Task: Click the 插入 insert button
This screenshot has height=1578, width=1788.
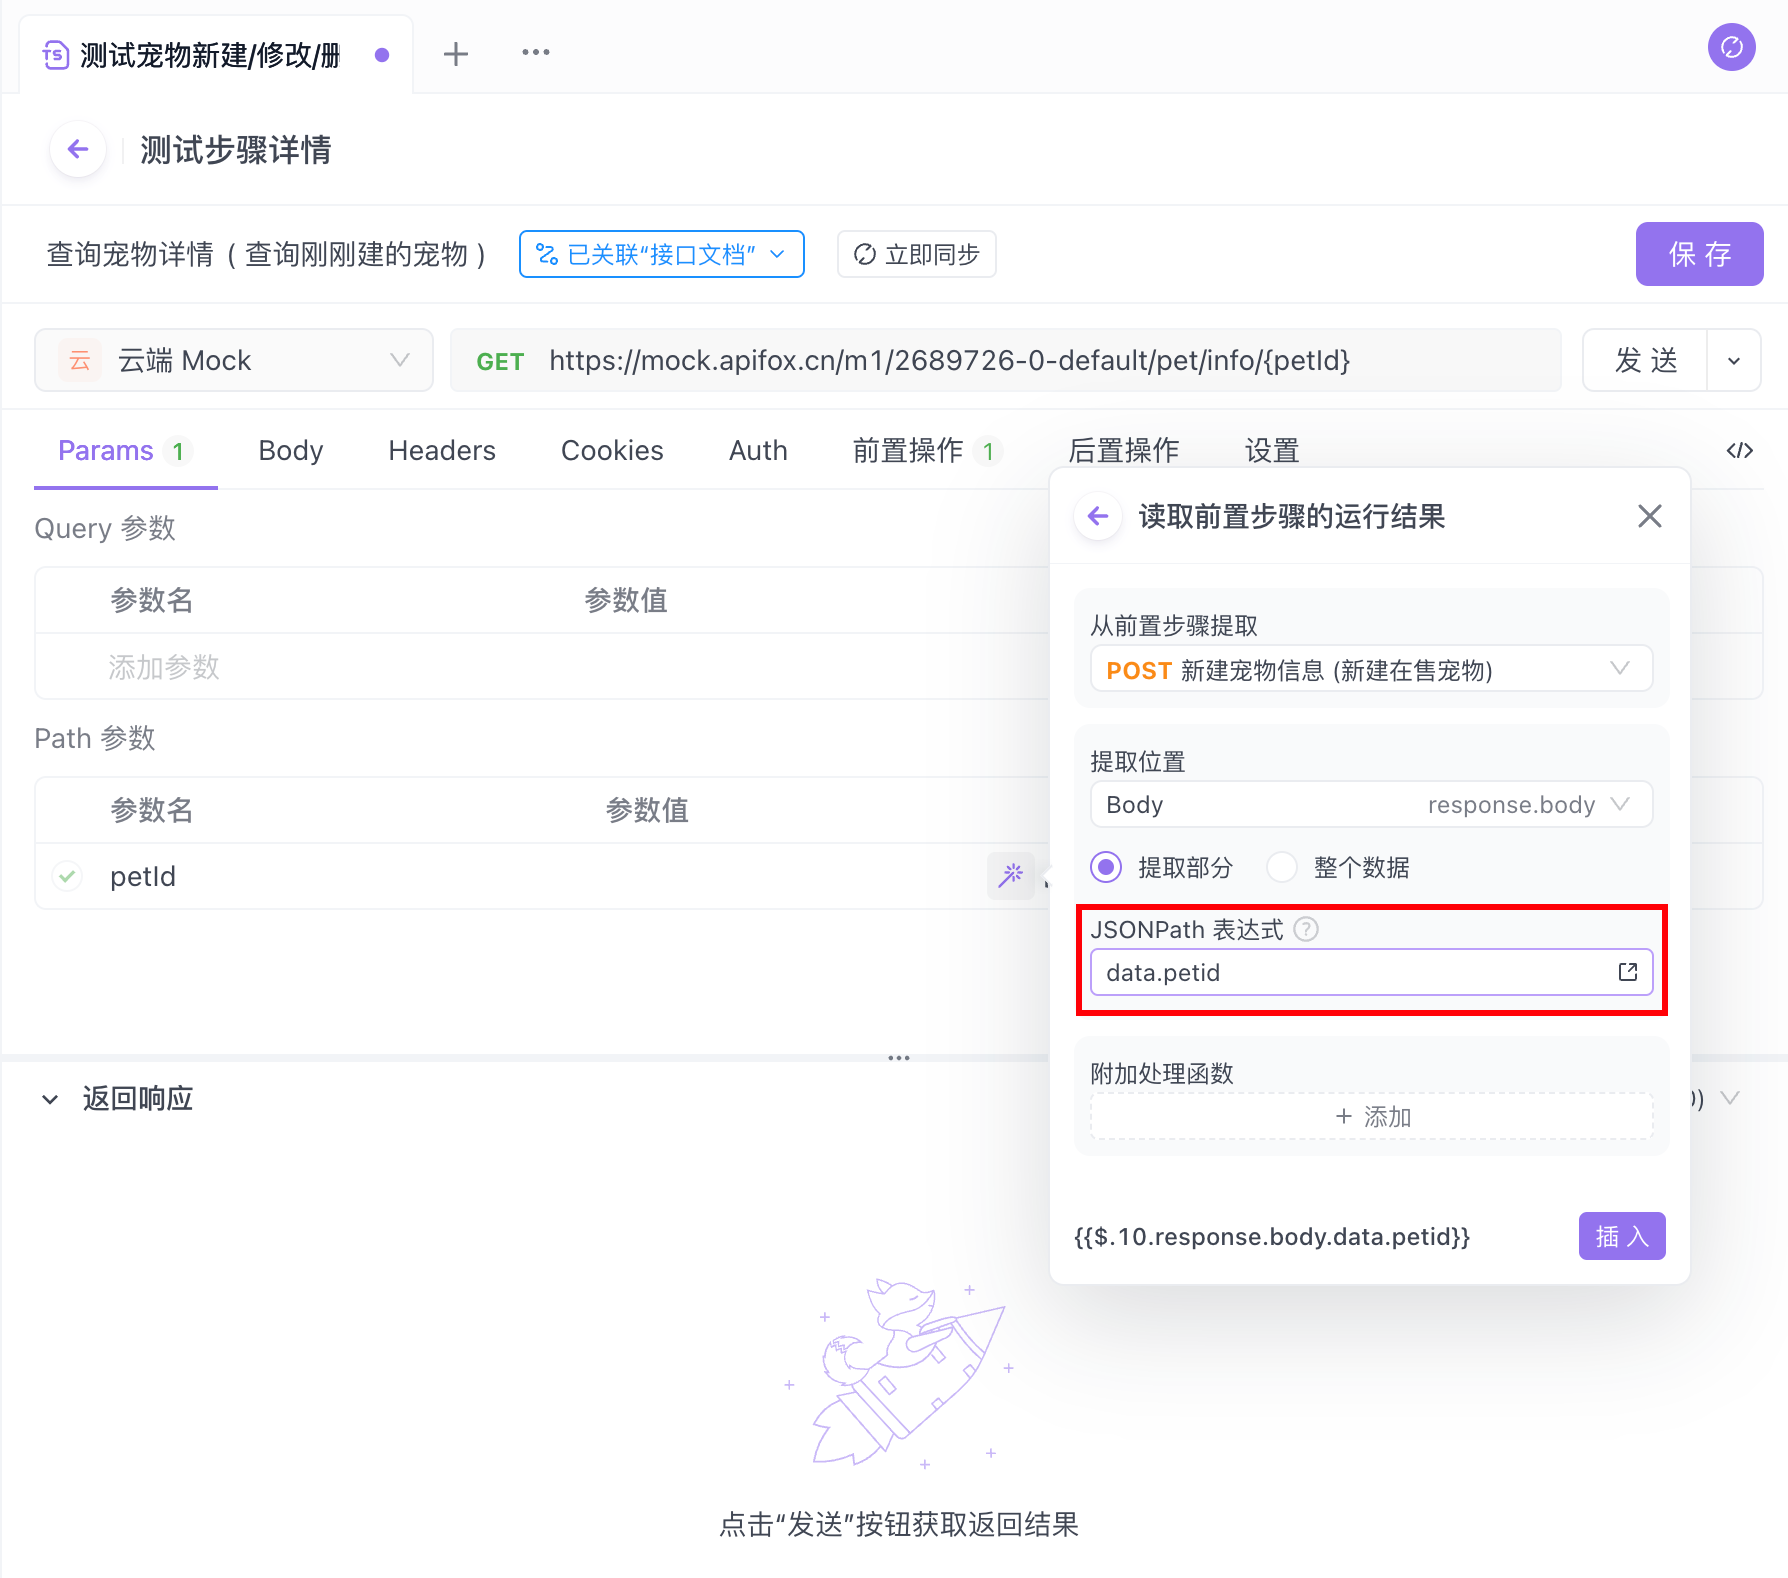Action: pyautogui.click(x=1621, y=1236)
